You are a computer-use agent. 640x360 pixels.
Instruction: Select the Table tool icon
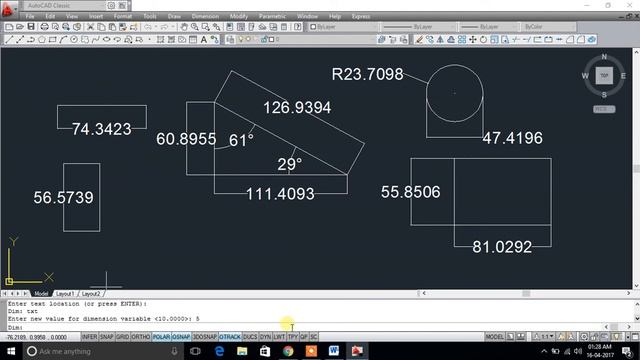[x=193, y=40]
